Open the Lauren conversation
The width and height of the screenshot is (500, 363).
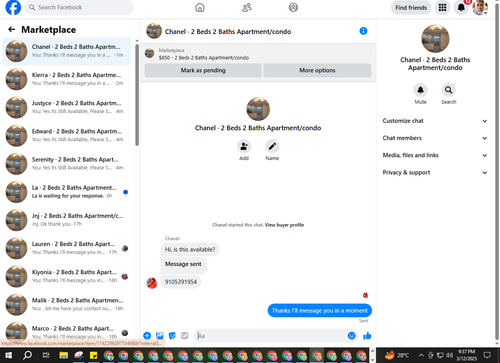pos(67,248)
